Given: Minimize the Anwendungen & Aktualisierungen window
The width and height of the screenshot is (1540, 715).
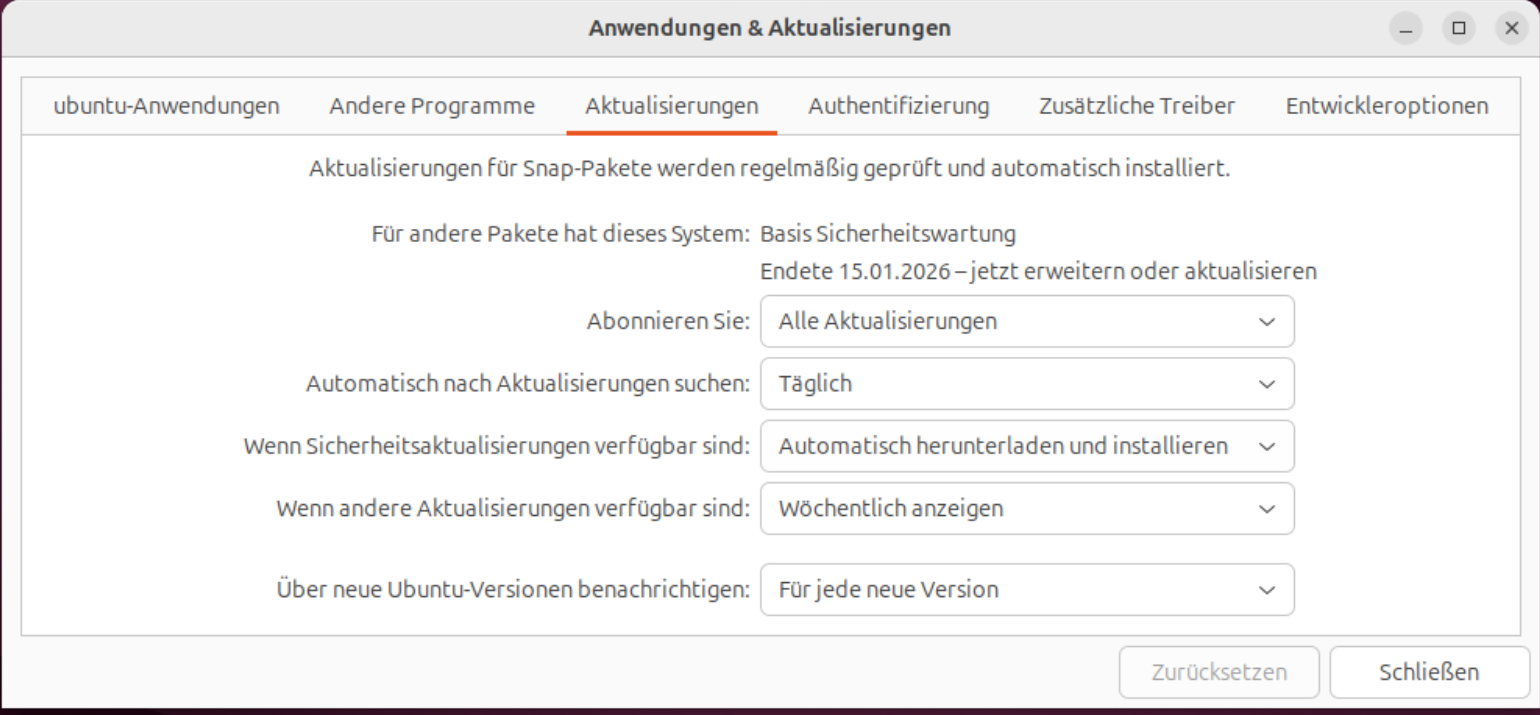Looking at the screenshot, I should pos(1406,29).
